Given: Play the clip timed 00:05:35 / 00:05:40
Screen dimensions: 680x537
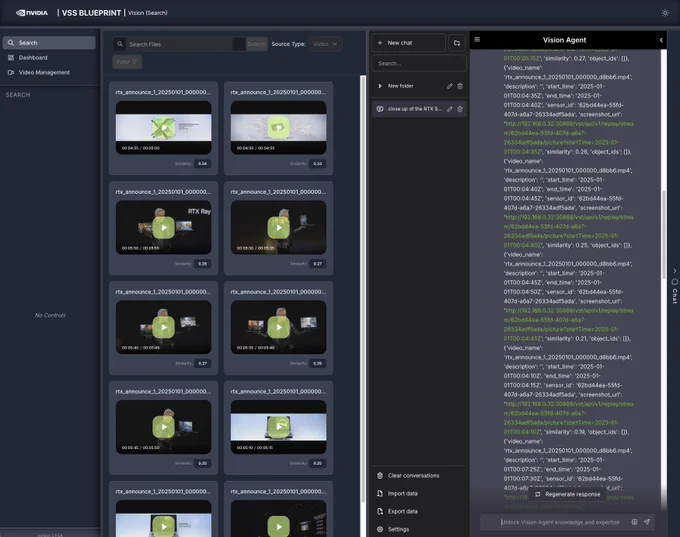Looking at the screenshot, I should coord(278,327).
